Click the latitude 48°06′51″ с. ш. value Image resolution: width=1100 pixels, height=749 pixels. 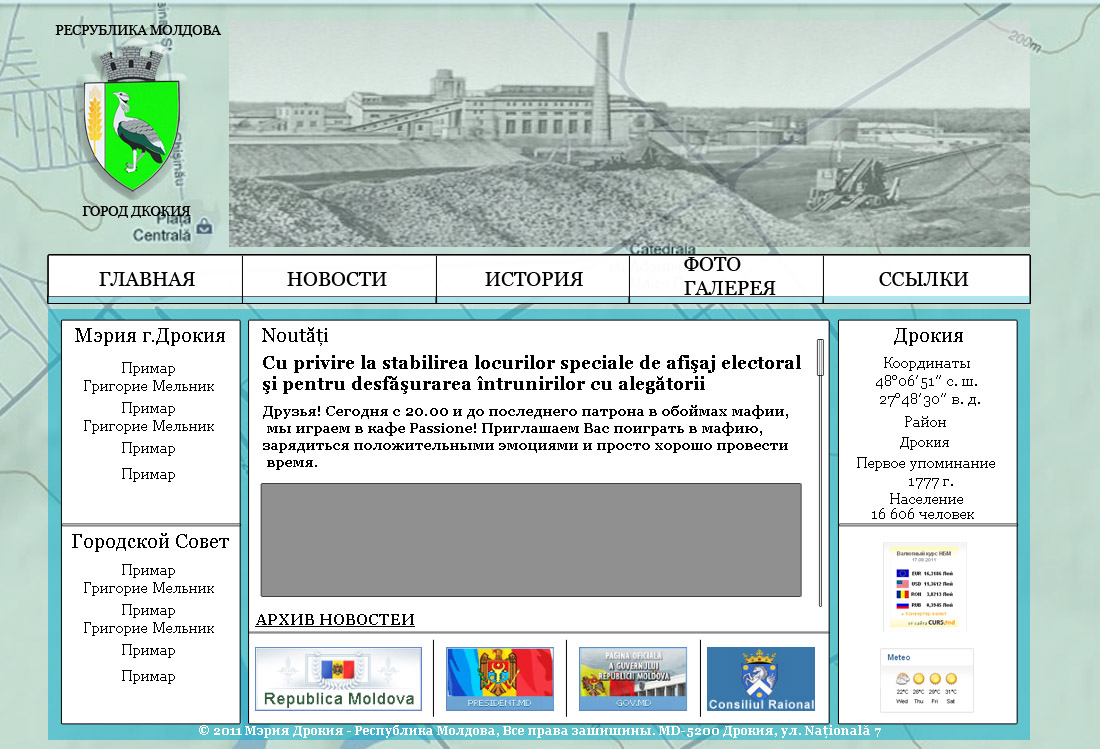click(927, 382)
